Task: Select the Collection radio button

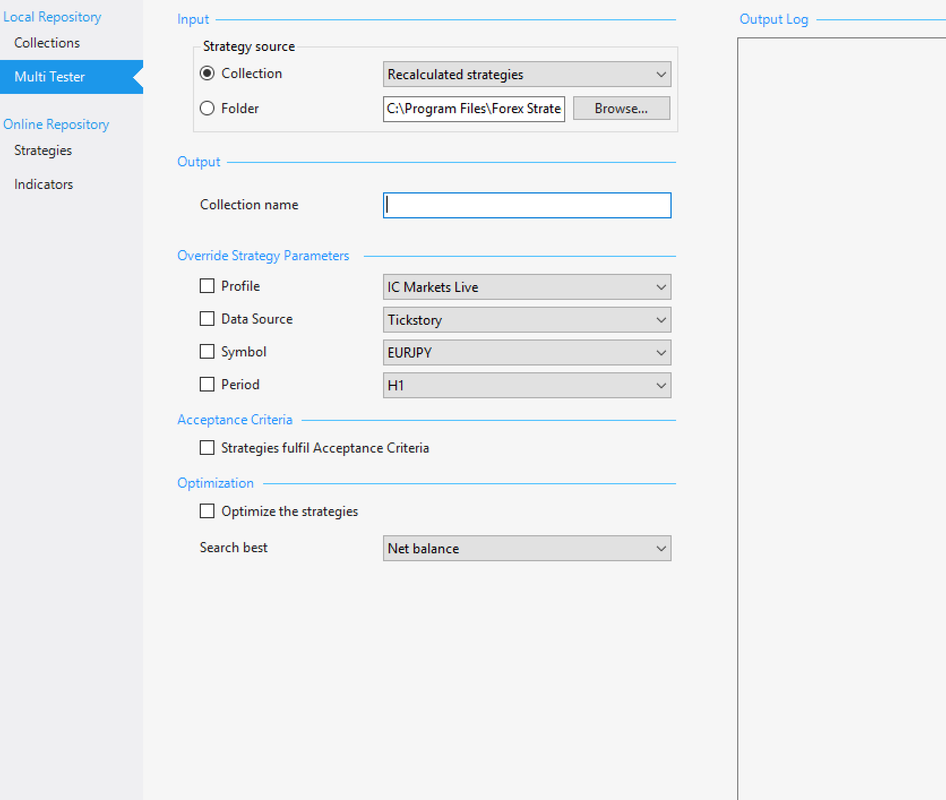Action: 207,73
